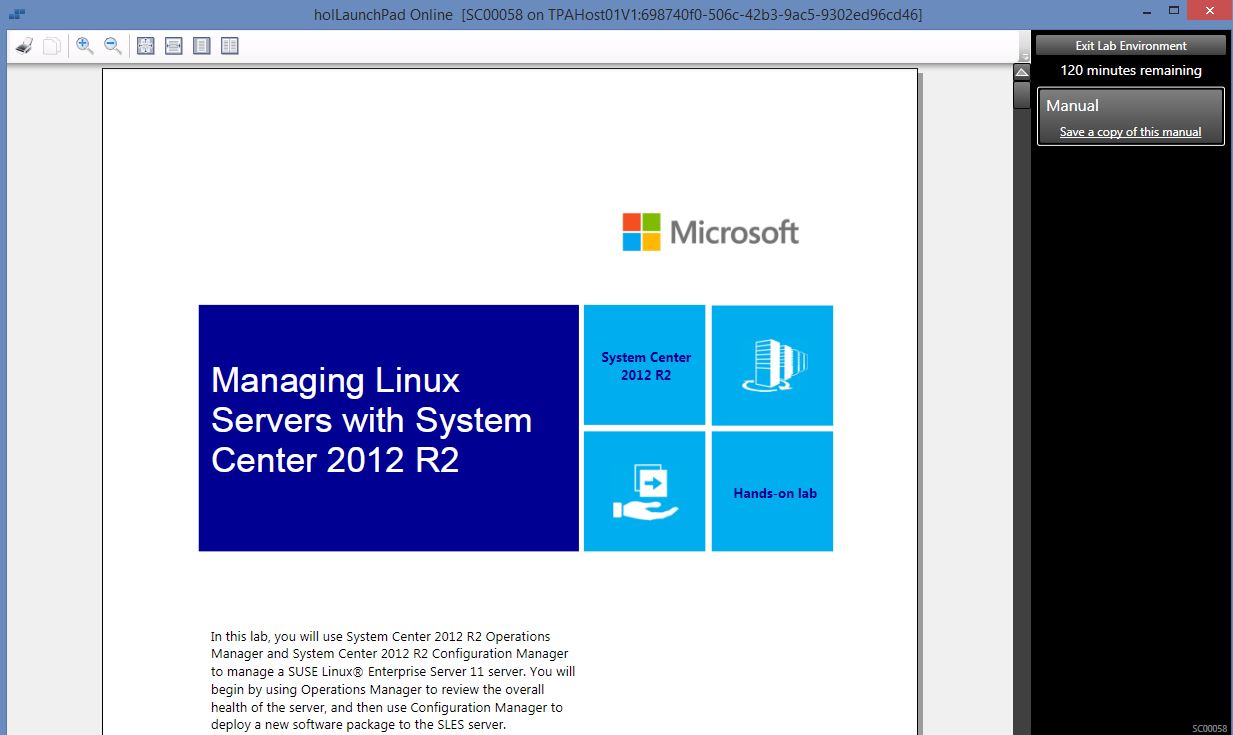
Task: Click the 120 minutes remaining text
Action: click(x=1131, y=71)
